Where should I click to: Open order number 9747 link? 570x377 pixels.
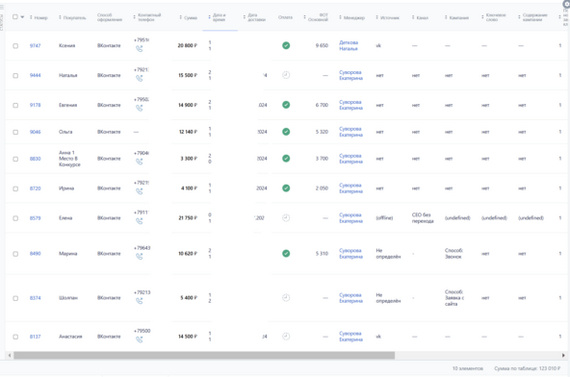pyautogui.click(x=35, y=46)
